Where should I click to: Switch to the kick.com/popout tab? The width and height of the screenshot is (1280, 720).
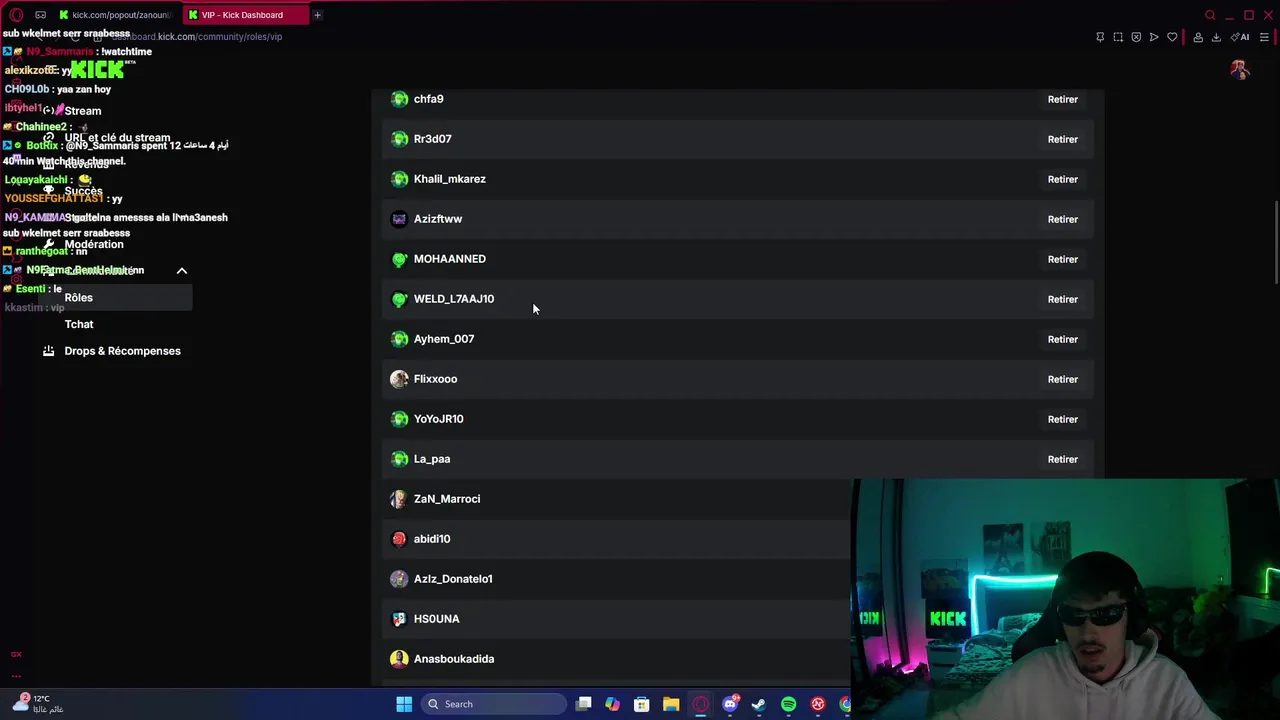click(117, 15)
